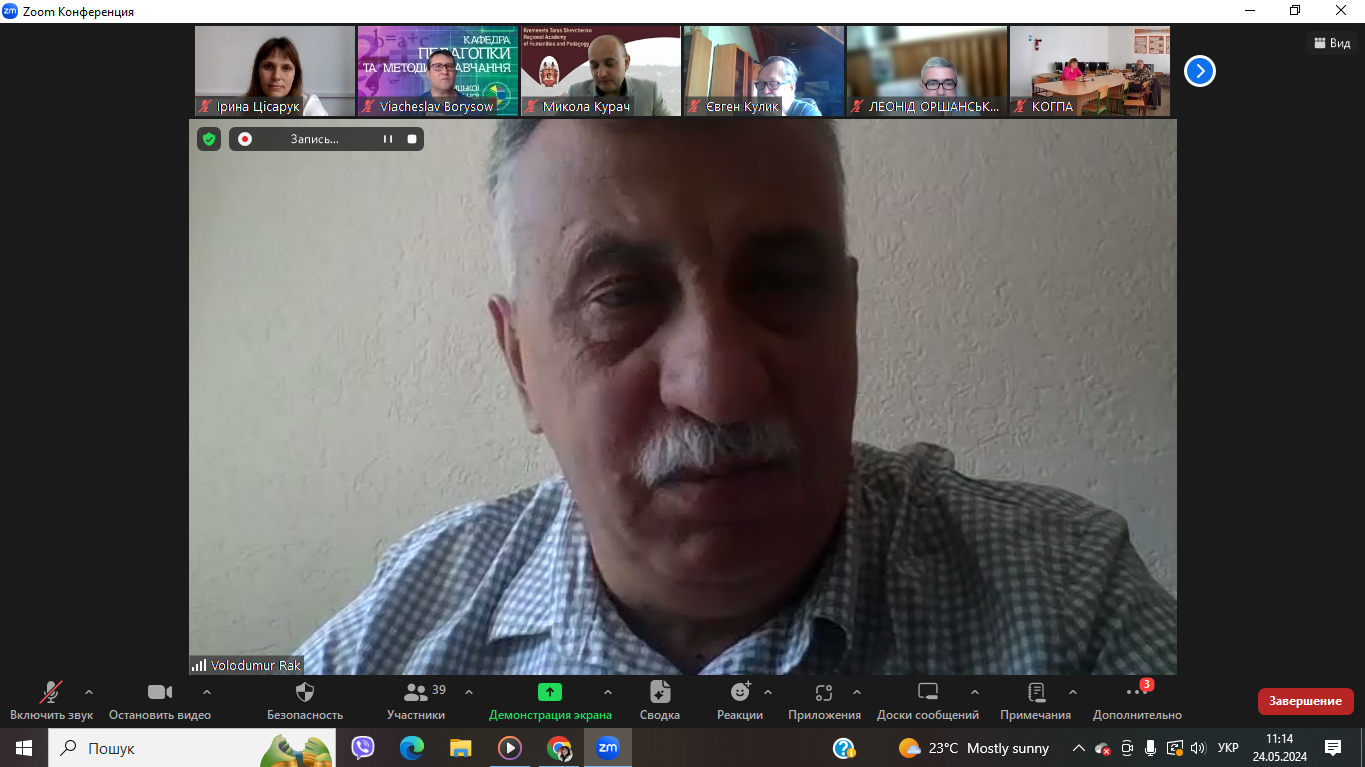Click the green encryption shield icon
The width and height of the screenshot is (1365, 767).
209,139
